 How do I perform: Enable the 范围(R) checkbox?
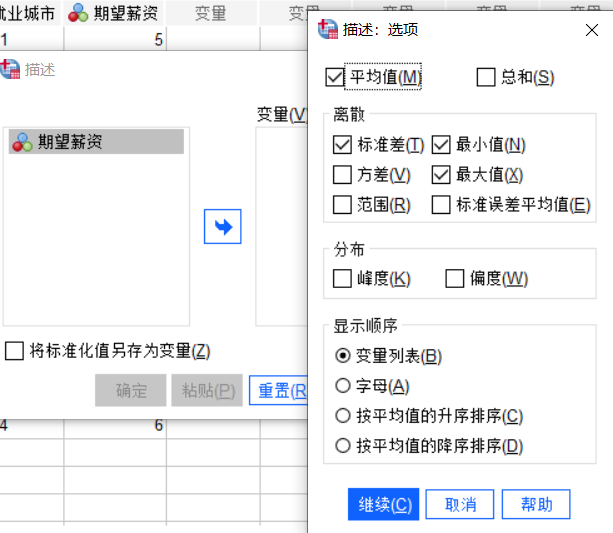click(342, 205)
